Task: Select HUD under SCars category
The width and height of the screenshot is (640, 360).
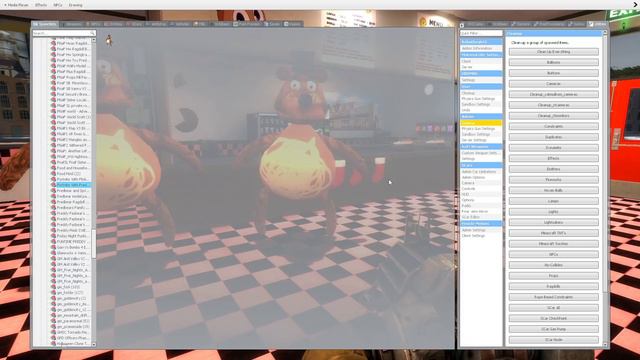Action: [x=481, y=194]
